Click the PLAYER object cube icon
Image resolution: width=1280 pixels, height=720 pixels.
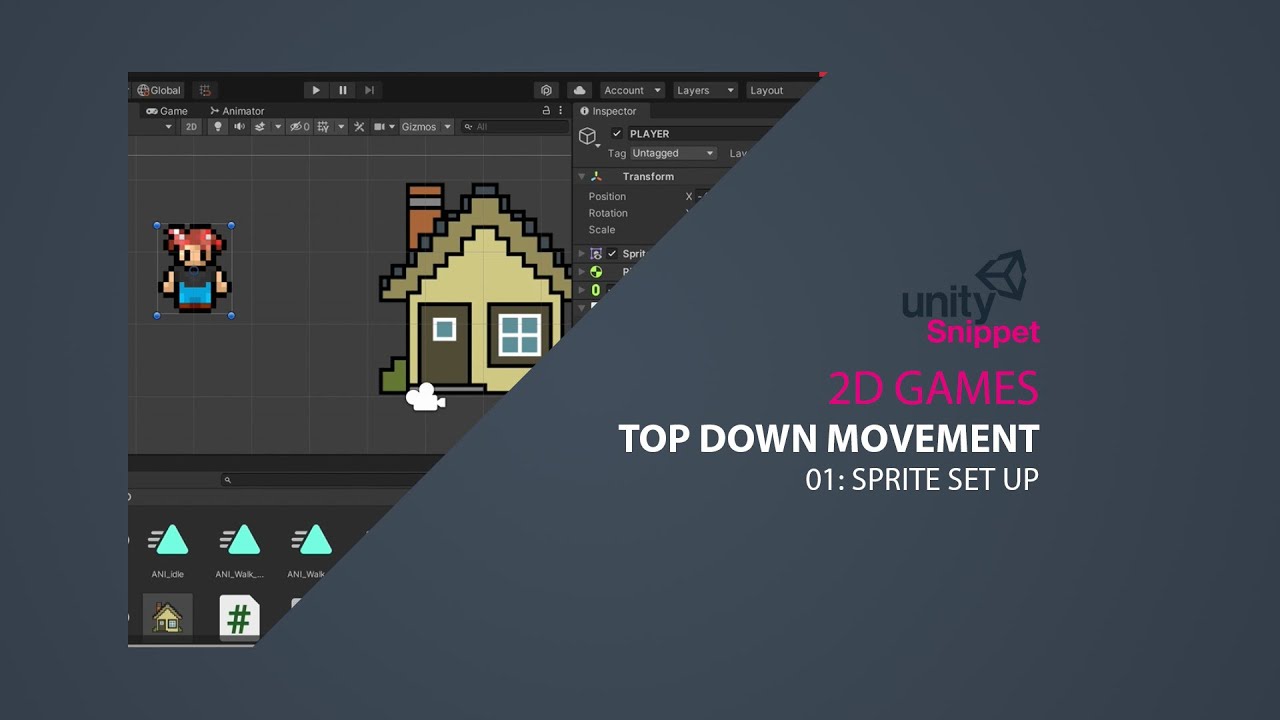coord(588,136)
